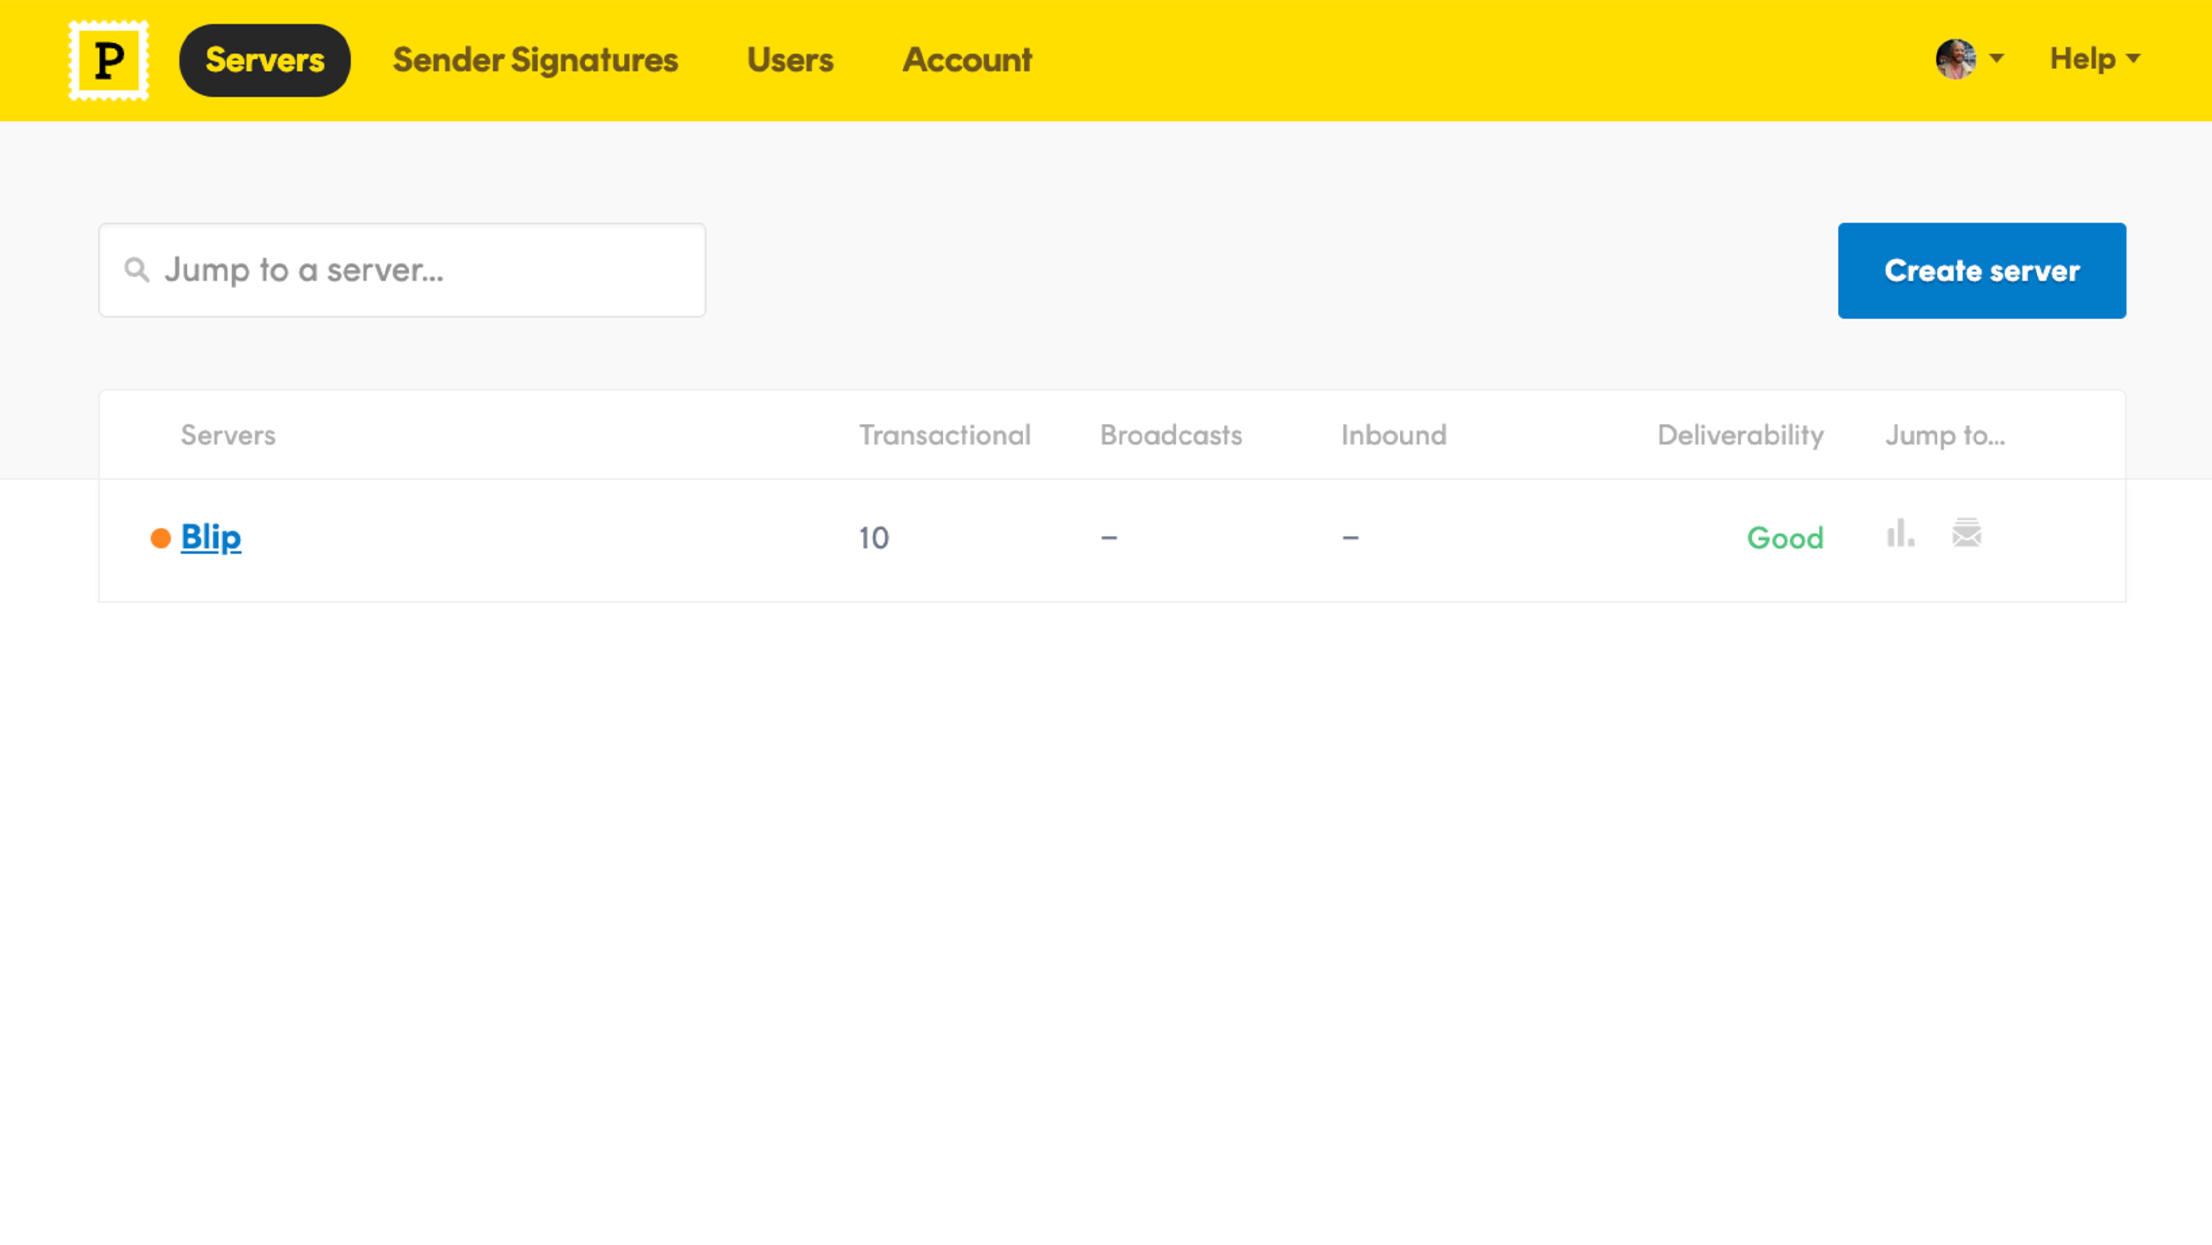Click the Broadcasts column header
This screenshot has width=2212, height=1245.
click(1170, 435)
